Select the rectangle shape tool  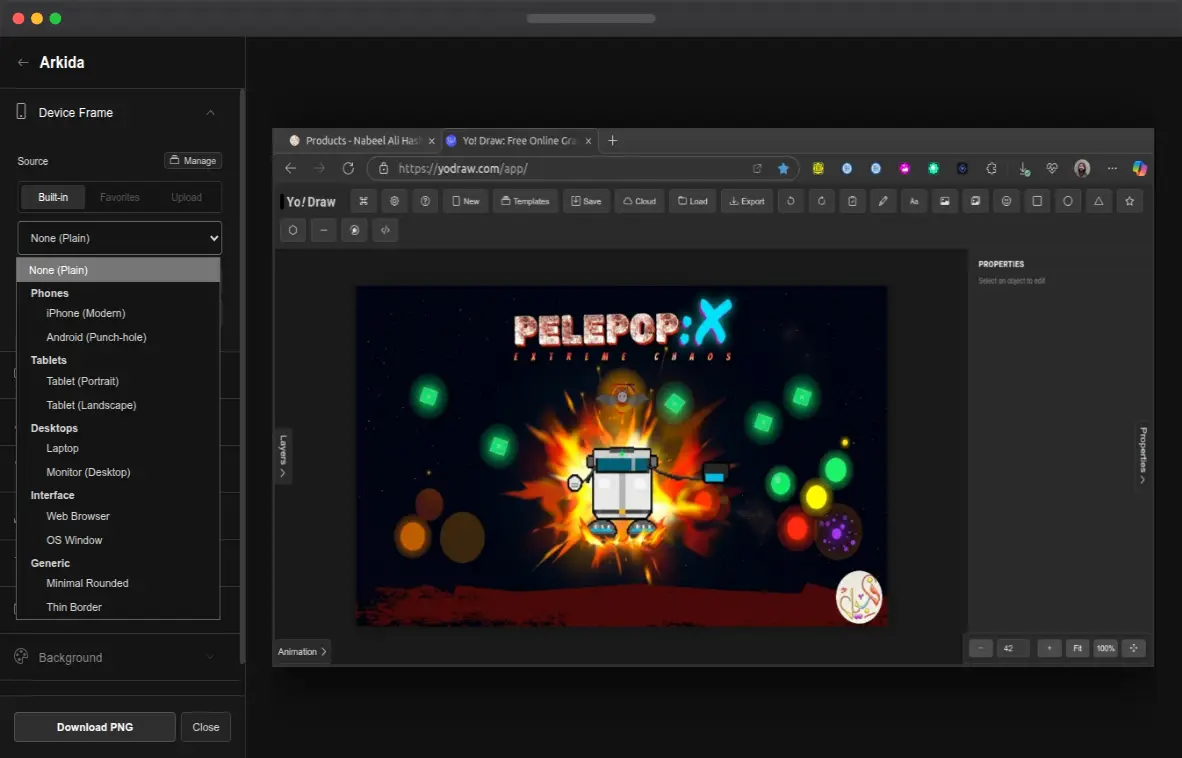coord(1037,201)
